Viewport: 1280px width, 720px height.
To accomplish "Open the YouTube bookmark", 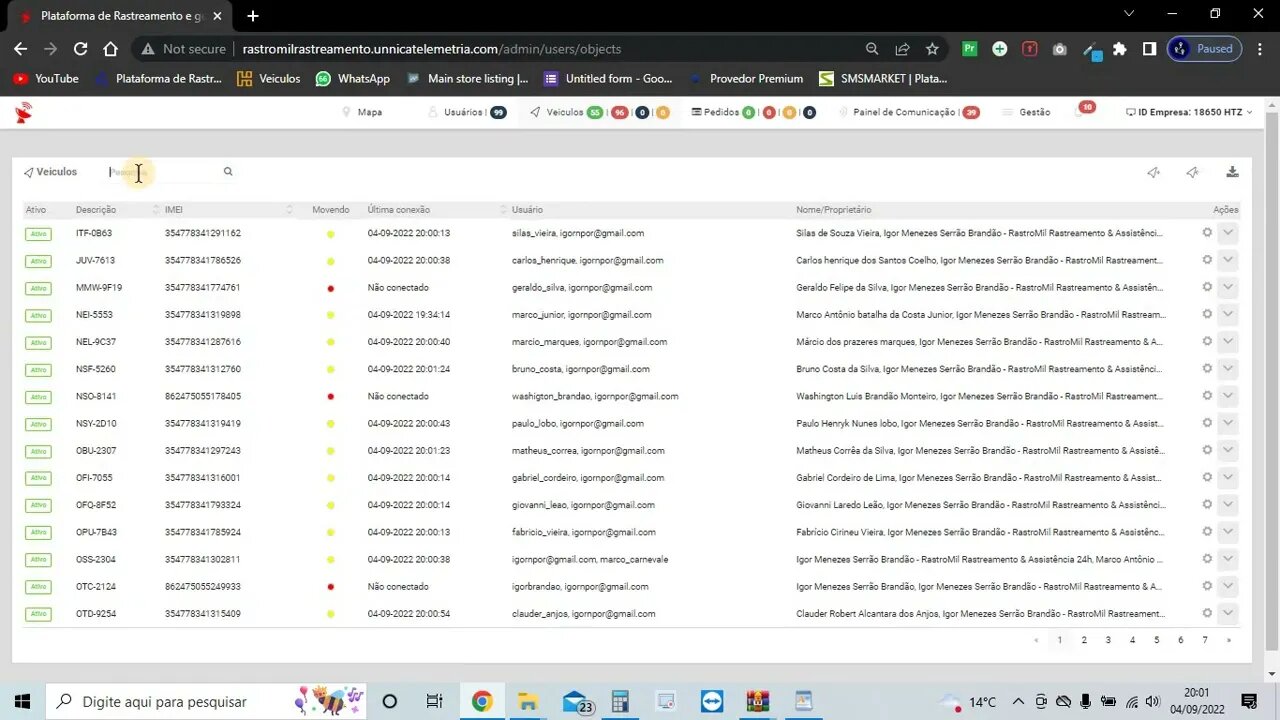I will point(46,78).
